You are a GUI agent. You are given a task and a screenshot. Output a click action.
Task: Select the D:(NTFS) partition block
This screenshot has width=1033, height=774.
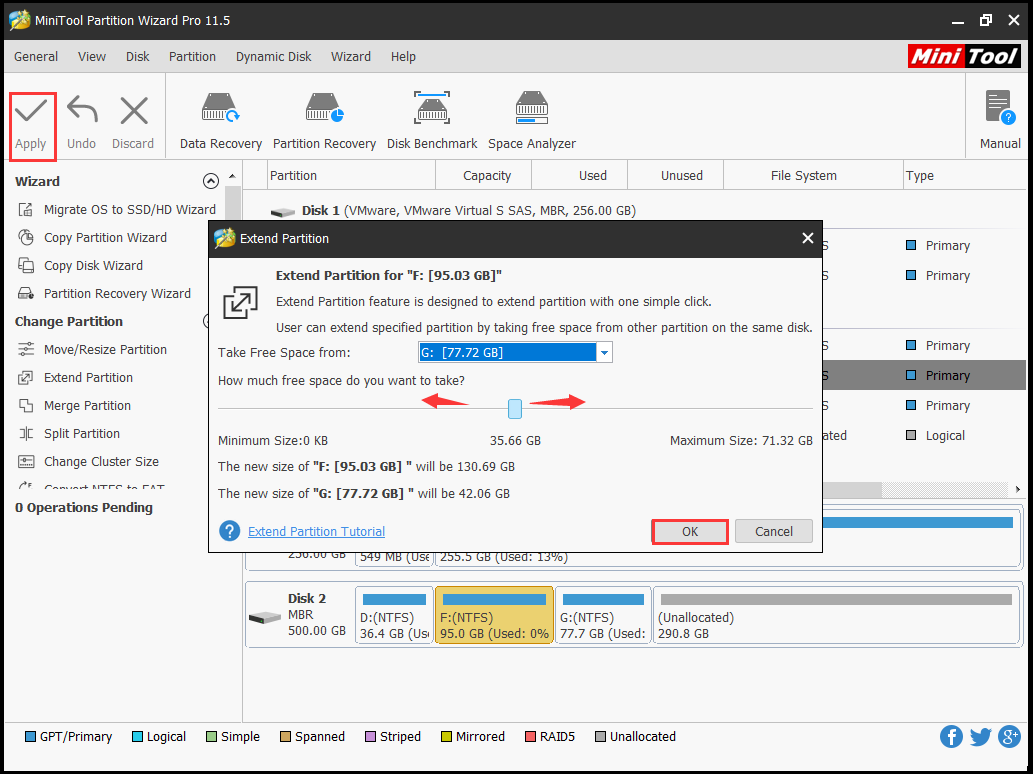[394, 615]
